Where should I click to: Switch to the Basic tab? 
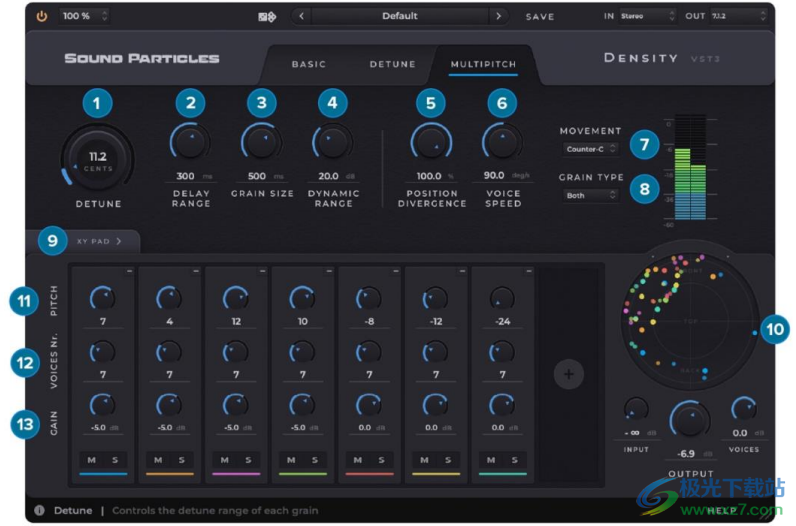pos(308,64)
